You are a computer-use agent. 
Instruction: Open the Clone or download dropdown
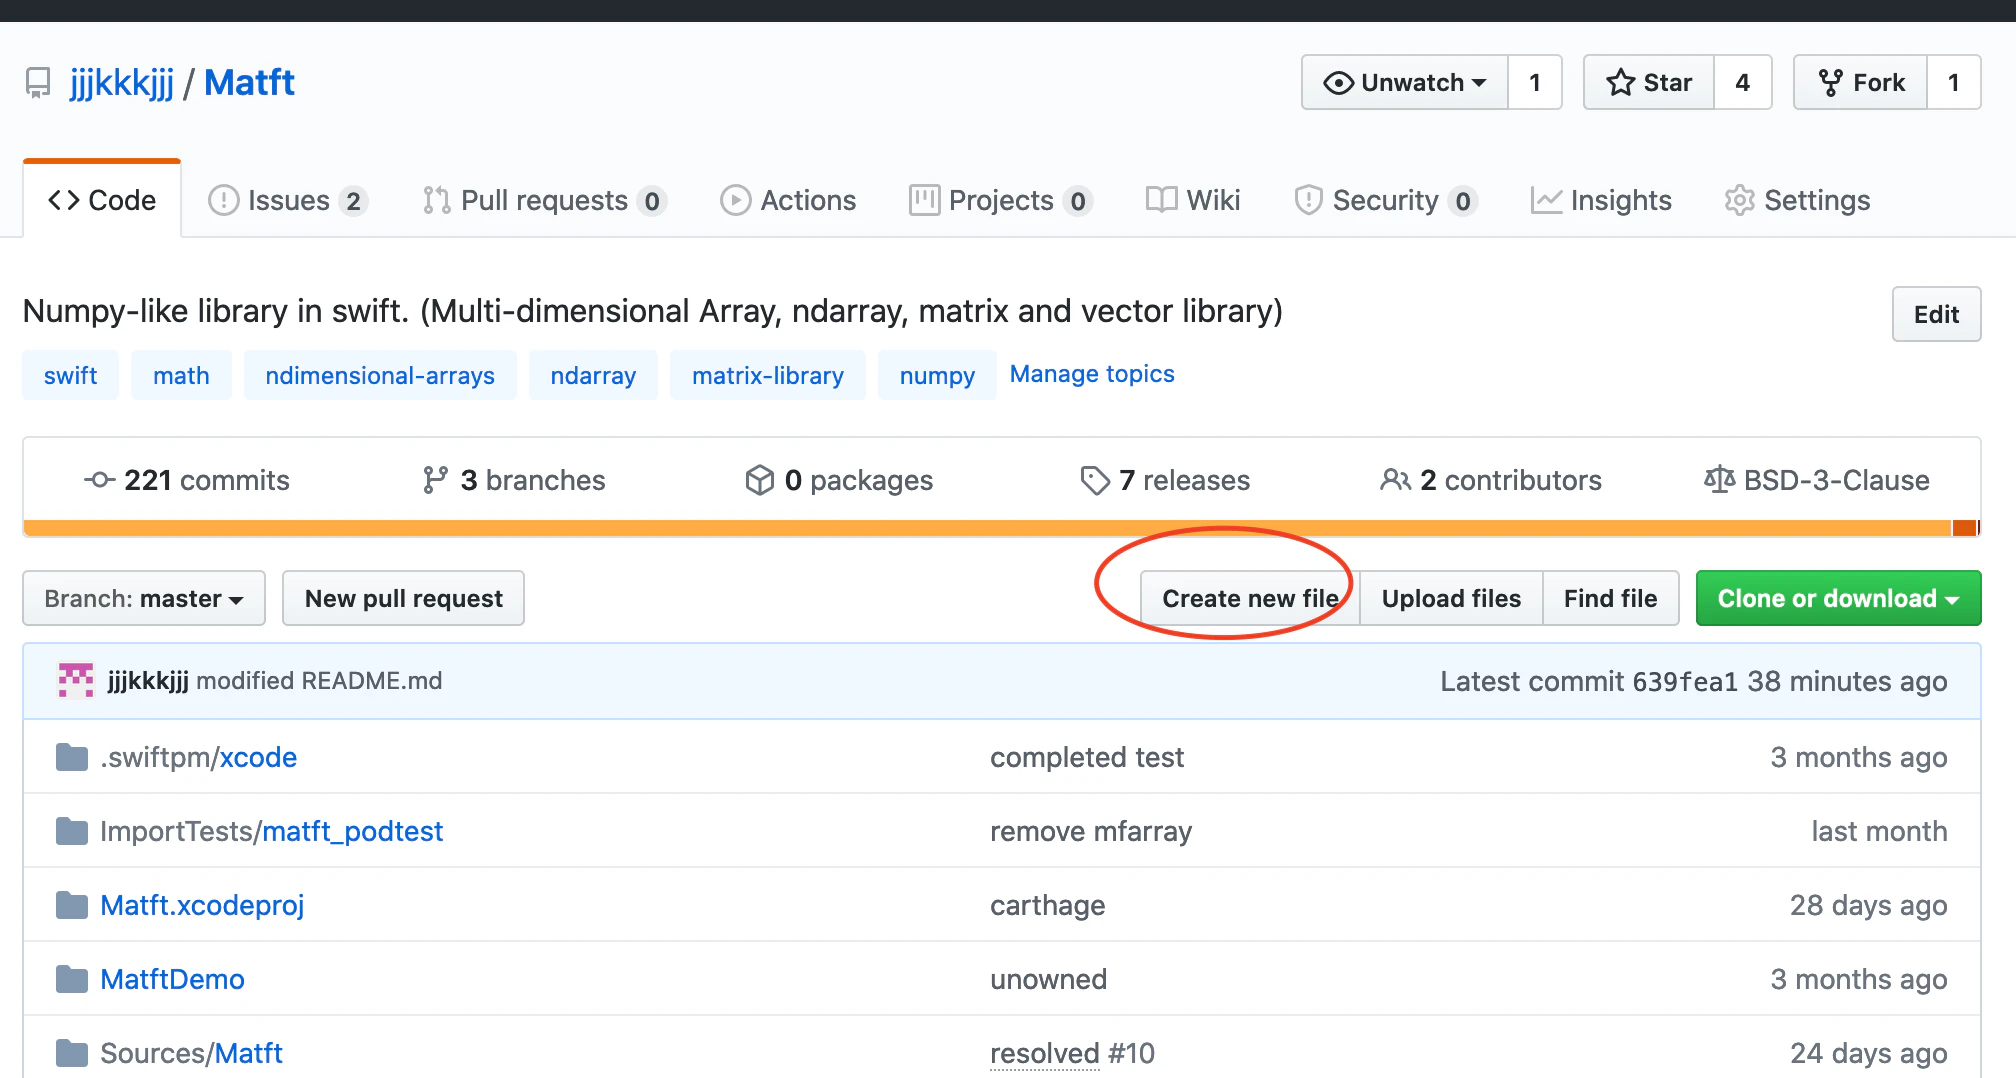[x=1838, y=598]
